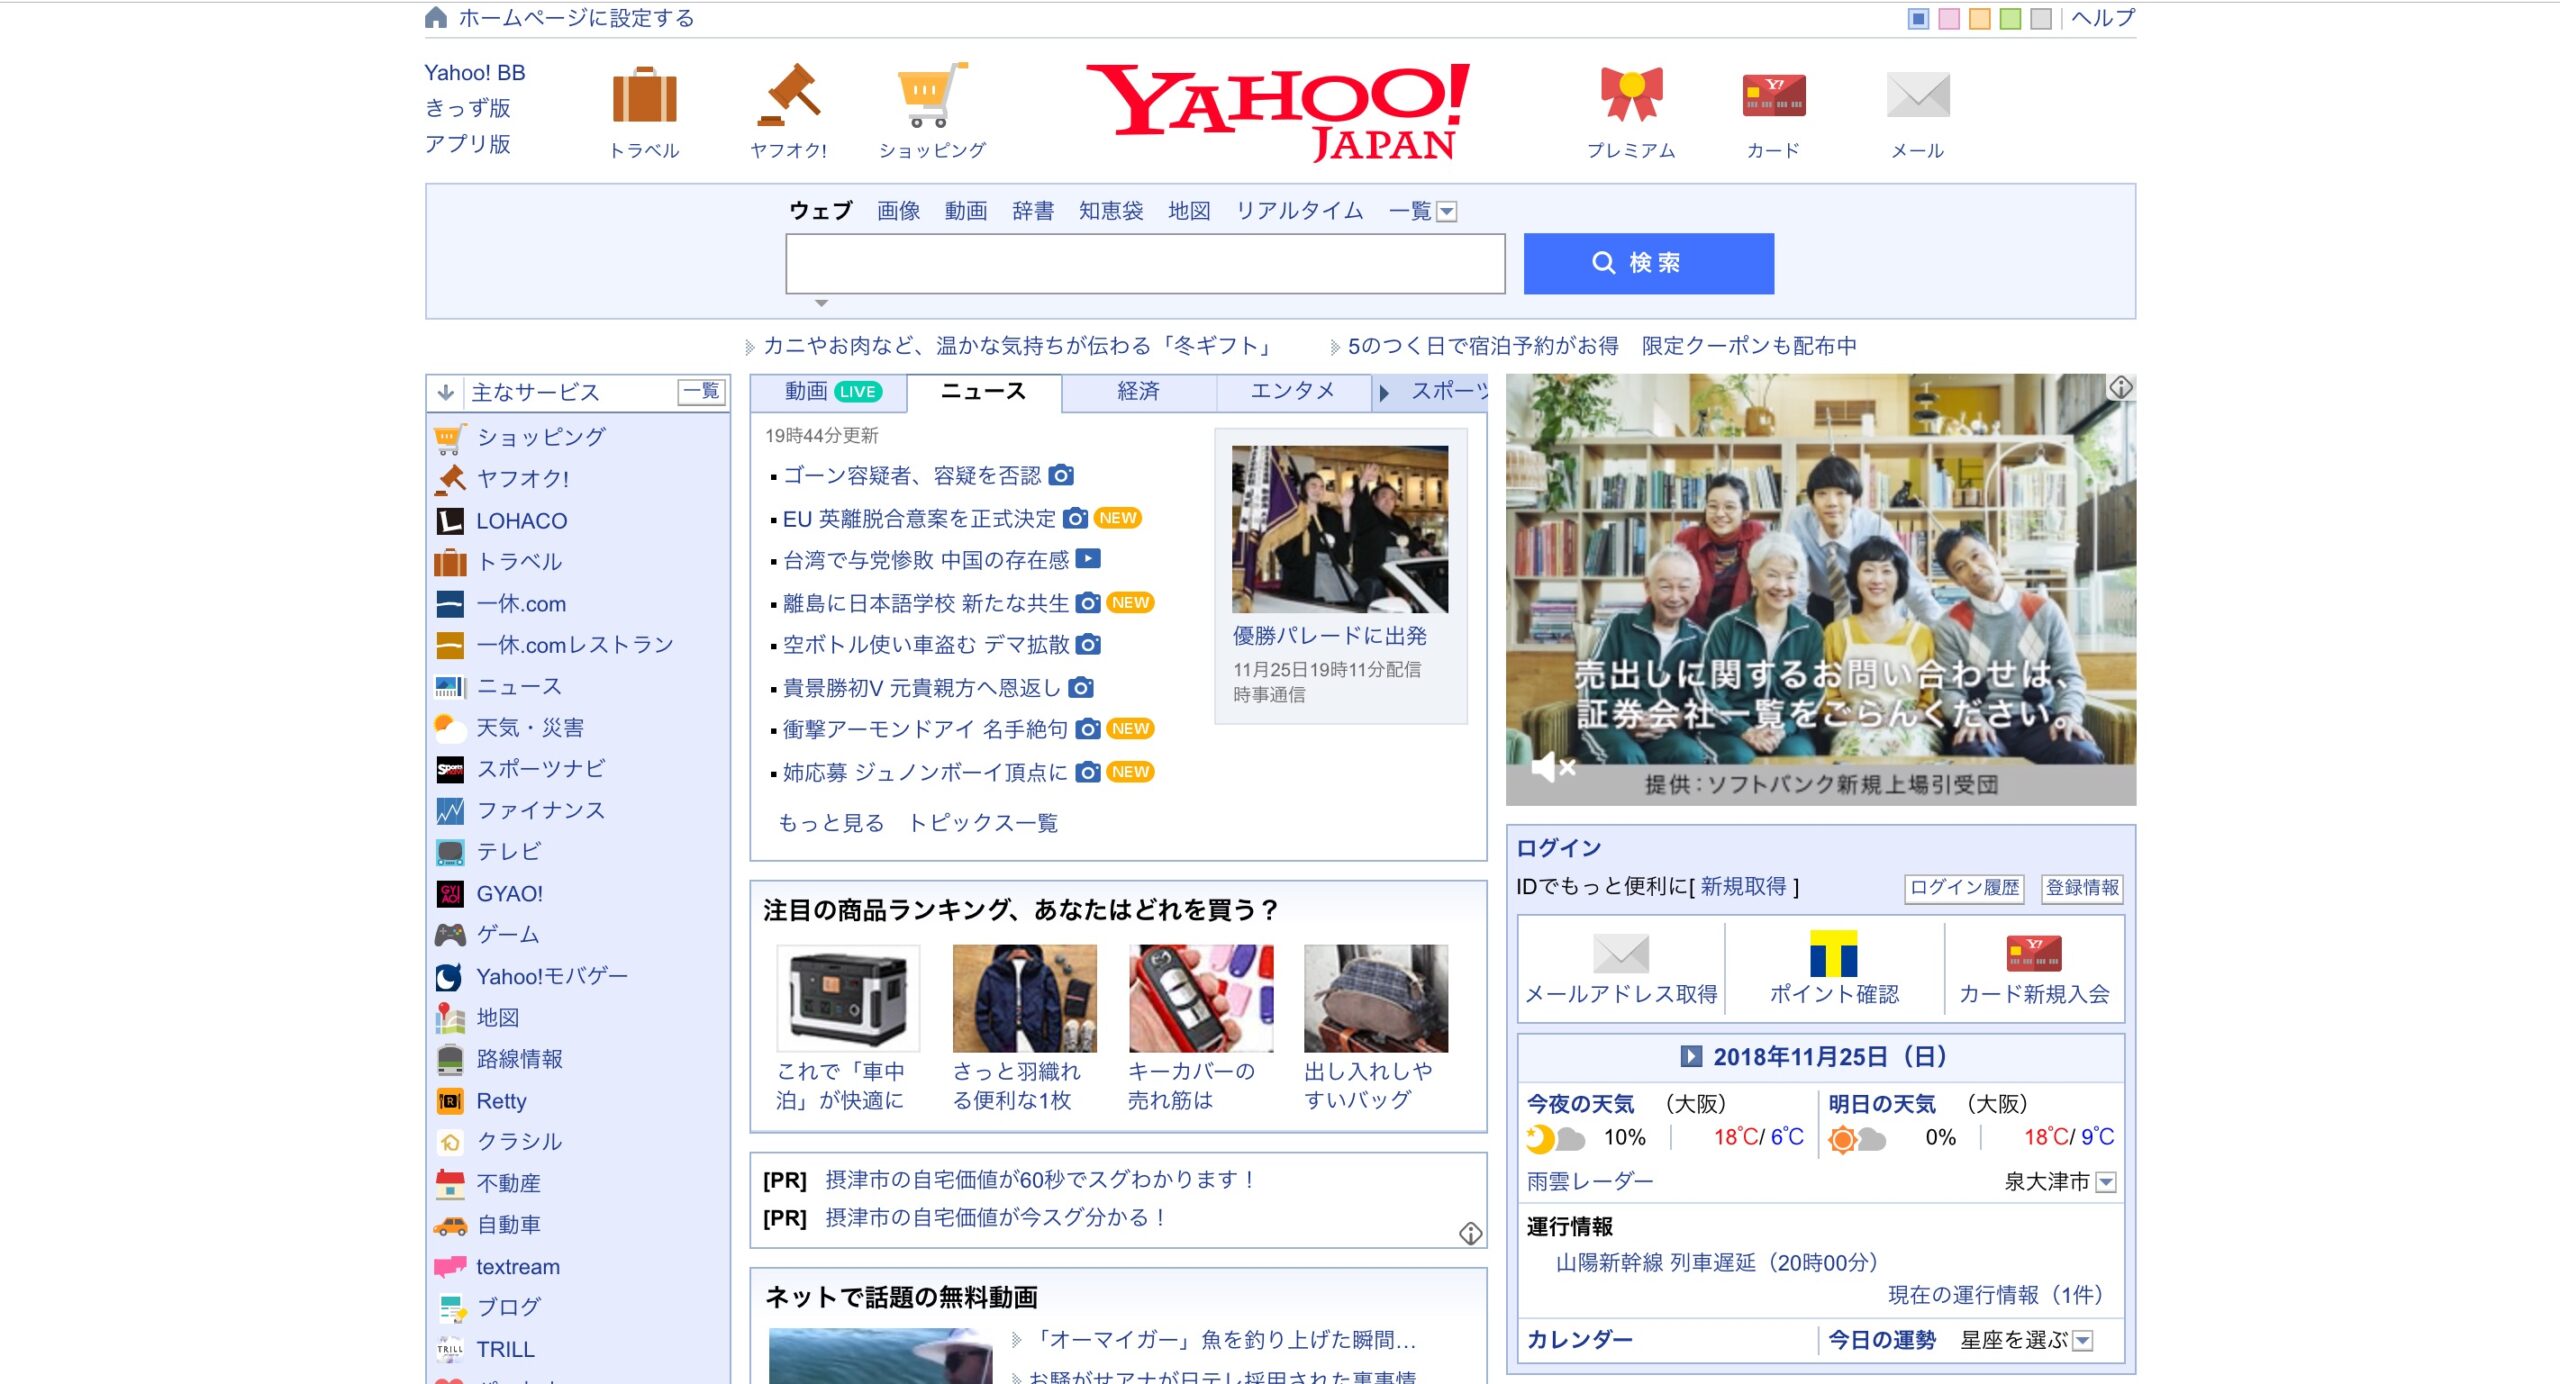Screen dimensions: 2560x1384
Task: Click the 自動車 car icon in sidebar
Action: pos(450,1225)
